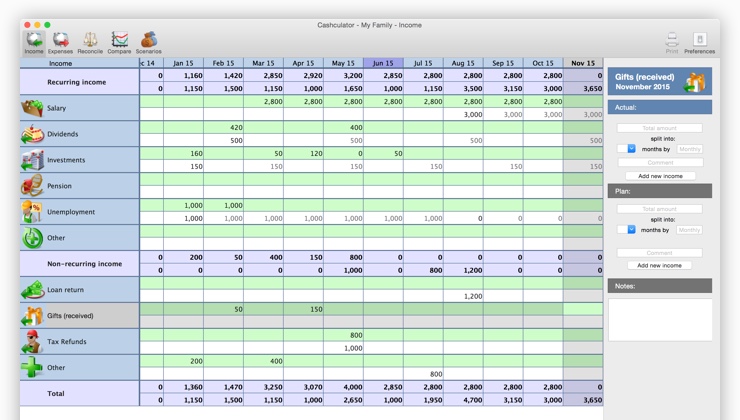Select the Dividends category row
This screenshot has width=740, height=420.
pos(80,134)
